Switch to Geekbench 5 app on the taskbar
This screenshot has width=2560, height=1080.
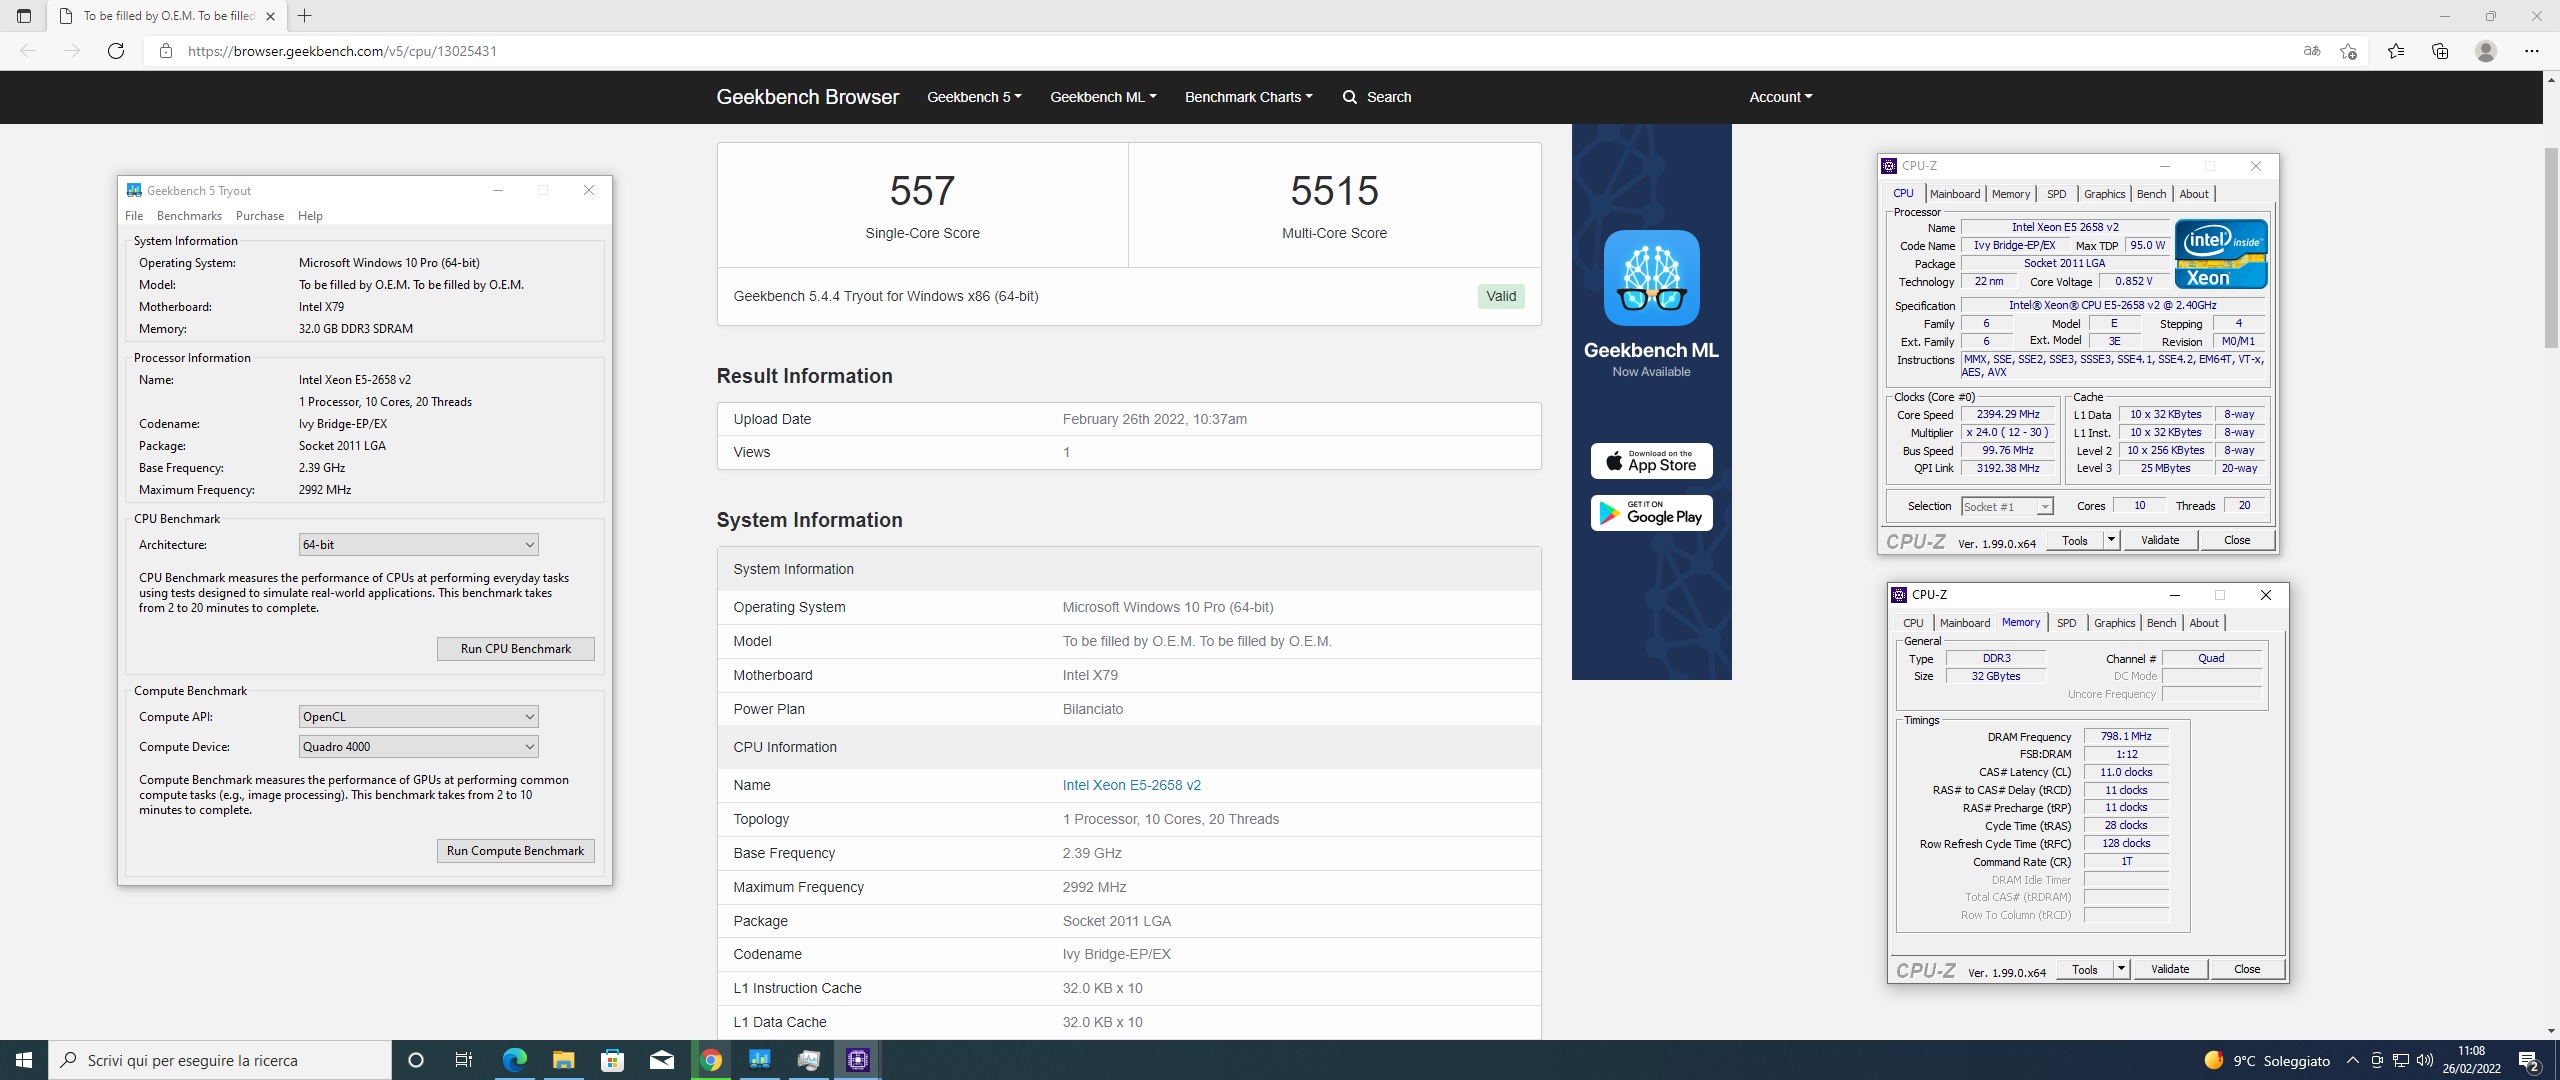[x=760, y=1060]
